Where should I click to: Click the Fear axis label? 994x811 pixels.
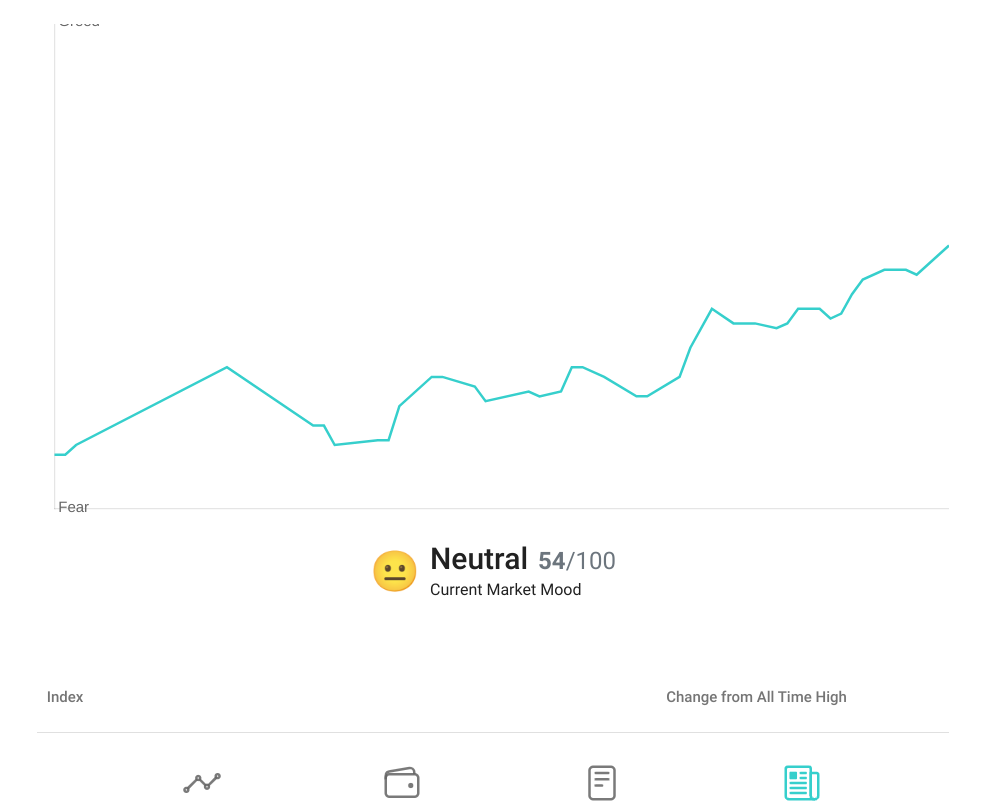[74, 507]
